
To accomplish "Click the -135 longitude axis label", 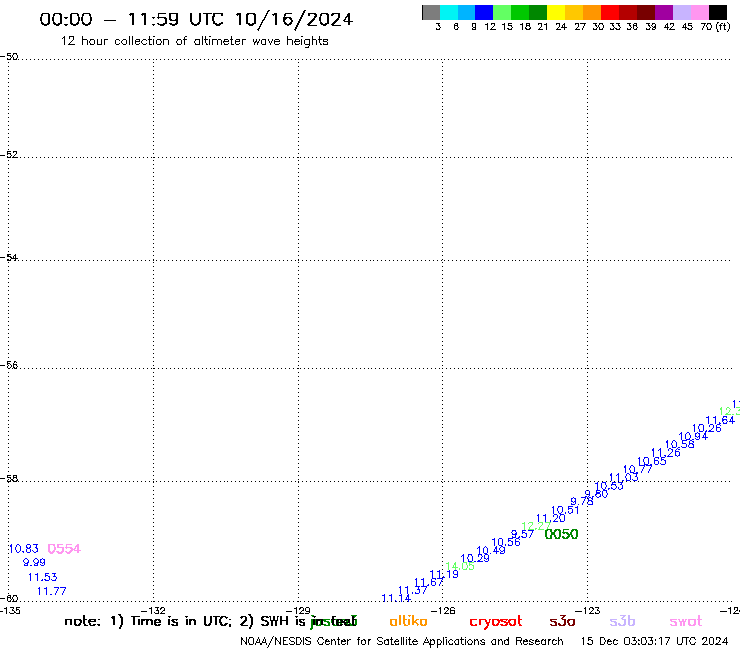I will pyautogui.click(x=10, y=610).
